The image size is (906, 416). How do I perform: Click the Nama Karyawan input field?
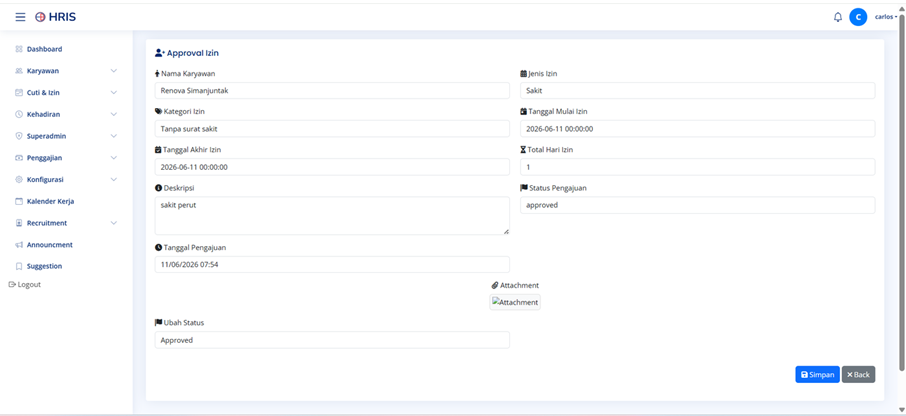(332, 91)
